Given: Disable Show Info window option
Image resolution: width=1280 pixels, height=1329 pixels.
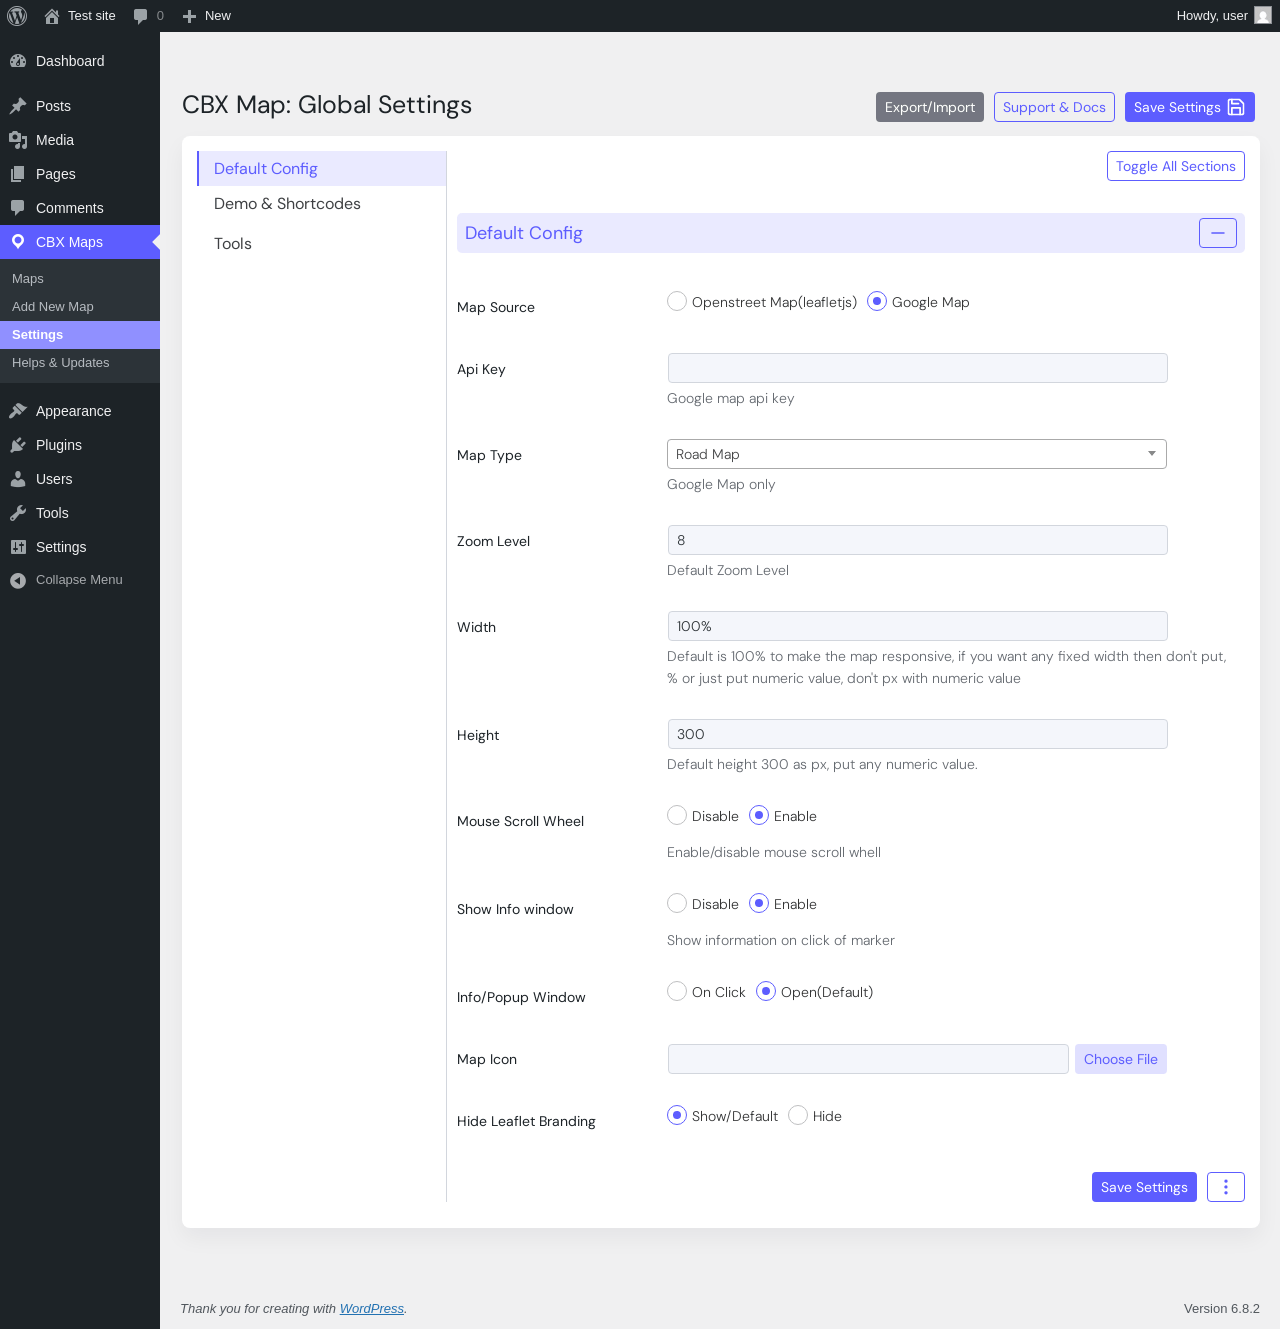Looking at the screenshot, I should pyautogui.click(x=677, y=903).
